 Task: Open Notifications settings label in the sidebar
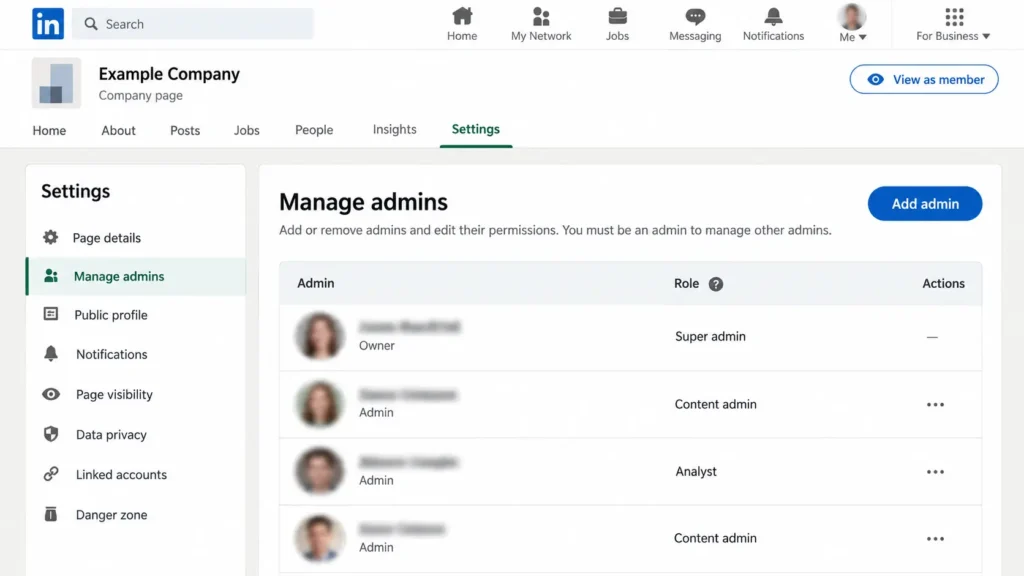click(112, 354)
